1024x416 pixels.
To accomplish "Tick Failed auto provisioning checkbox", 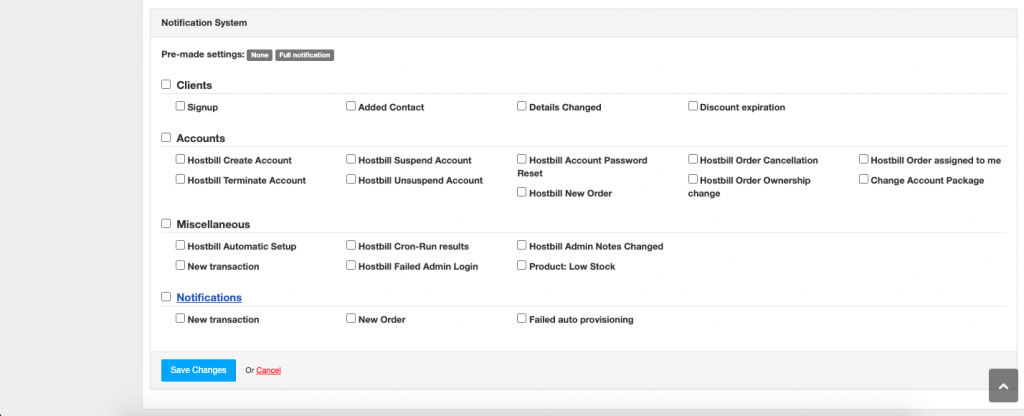I will 522,318.
